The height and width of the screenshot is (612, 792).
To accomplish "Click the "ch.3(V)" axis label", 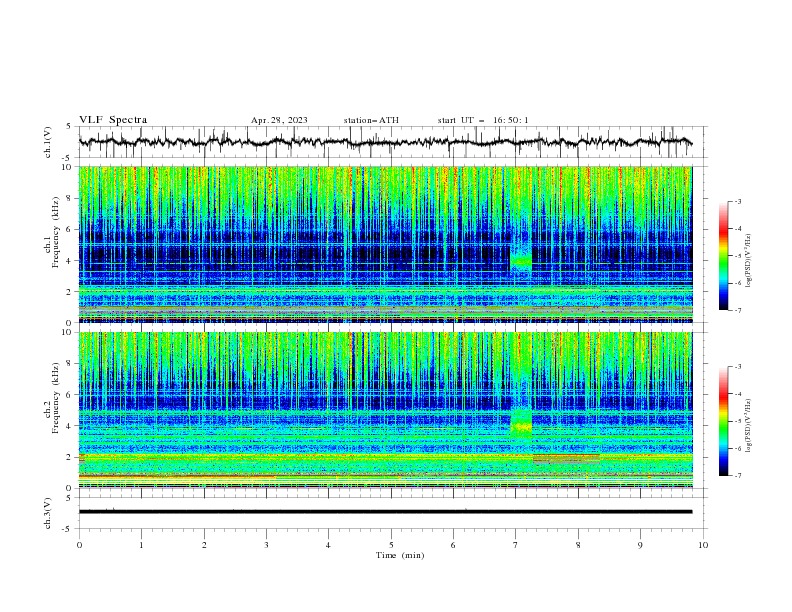I will coord(48,513).
